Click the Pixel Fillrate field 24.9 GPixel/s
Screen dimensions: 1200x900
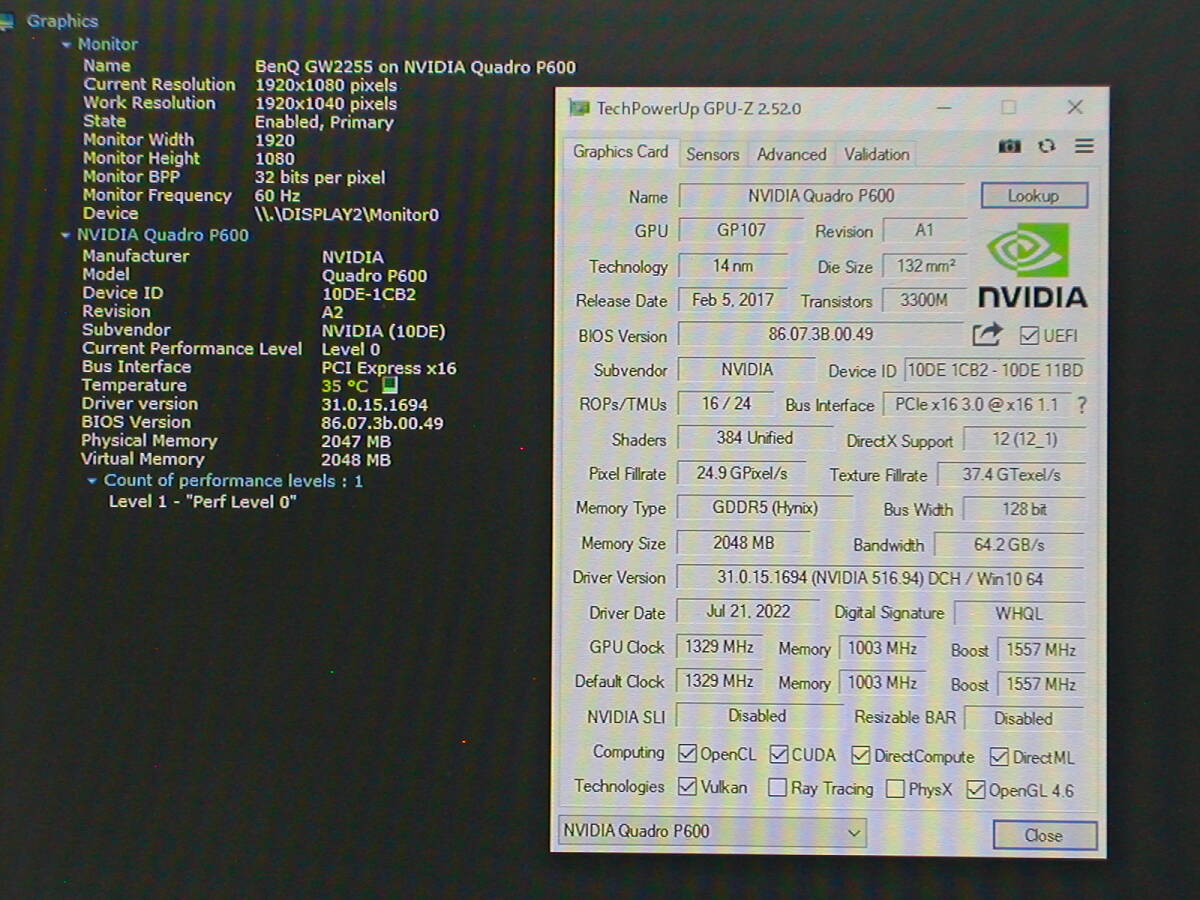click(743, 473)
